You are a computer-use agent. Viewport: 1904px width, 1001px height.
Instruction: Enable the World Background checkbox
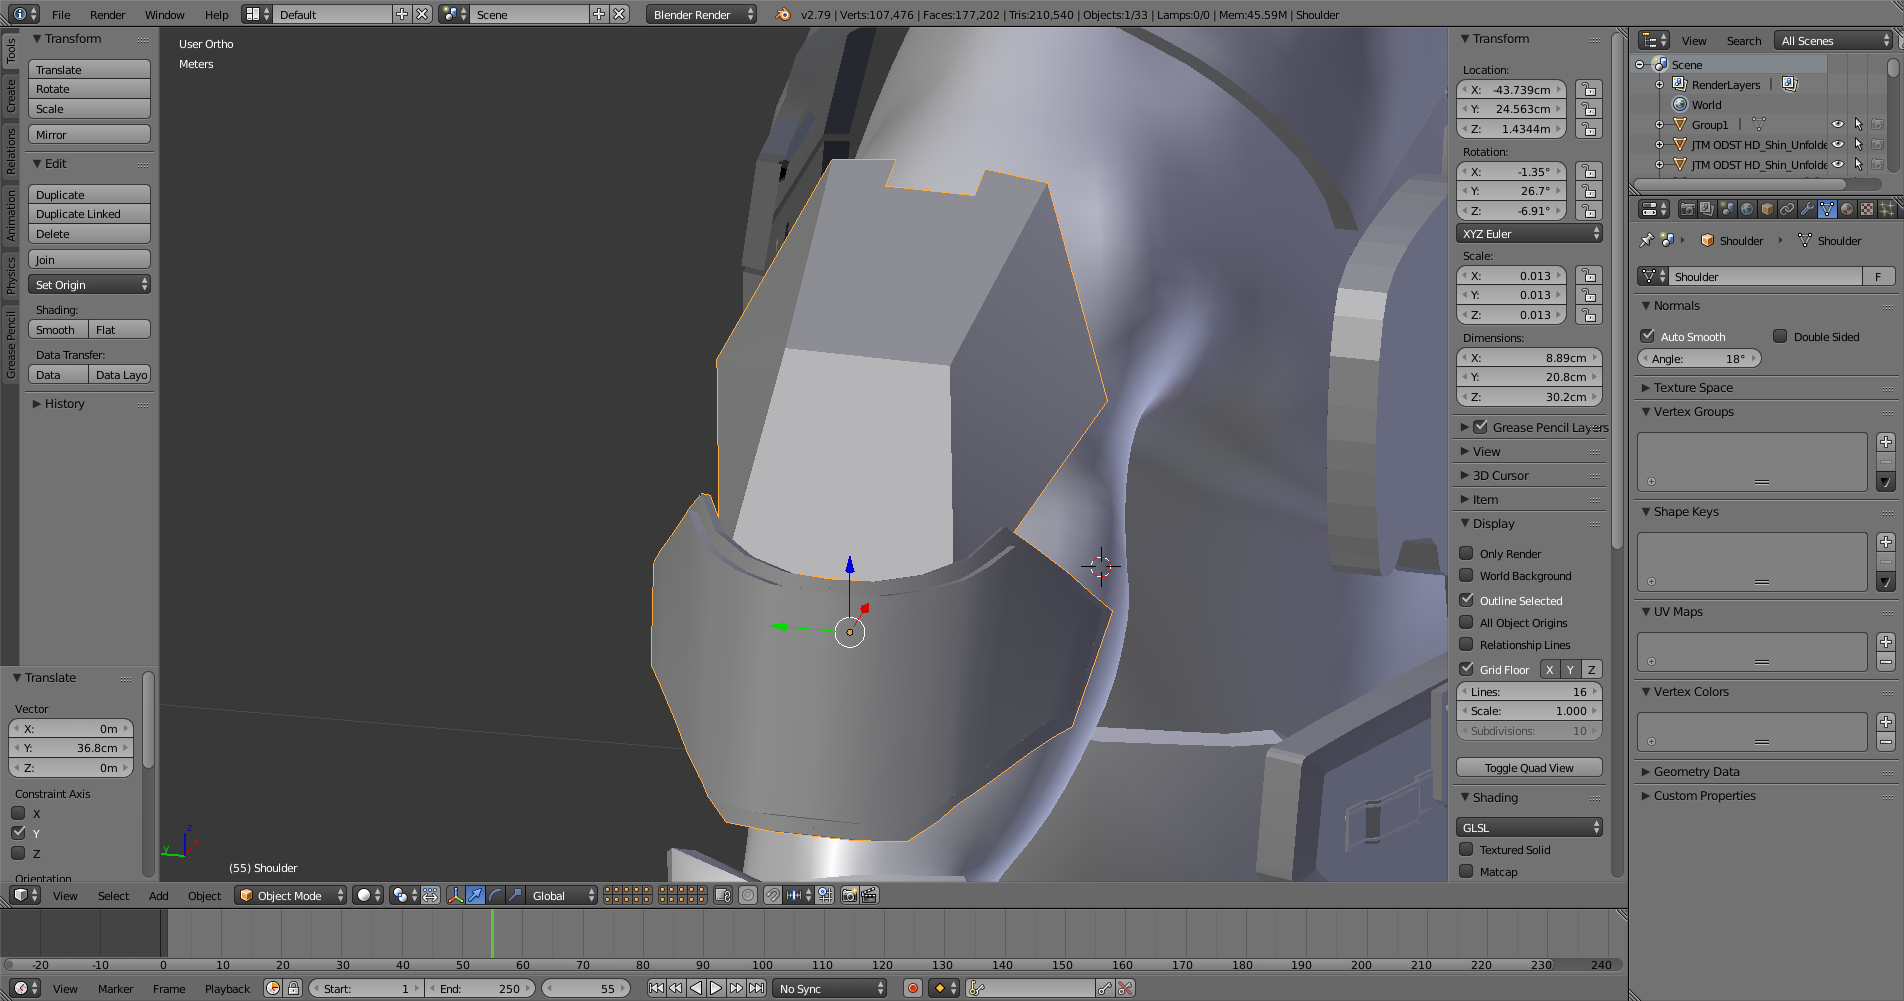tap(1466, 575)
